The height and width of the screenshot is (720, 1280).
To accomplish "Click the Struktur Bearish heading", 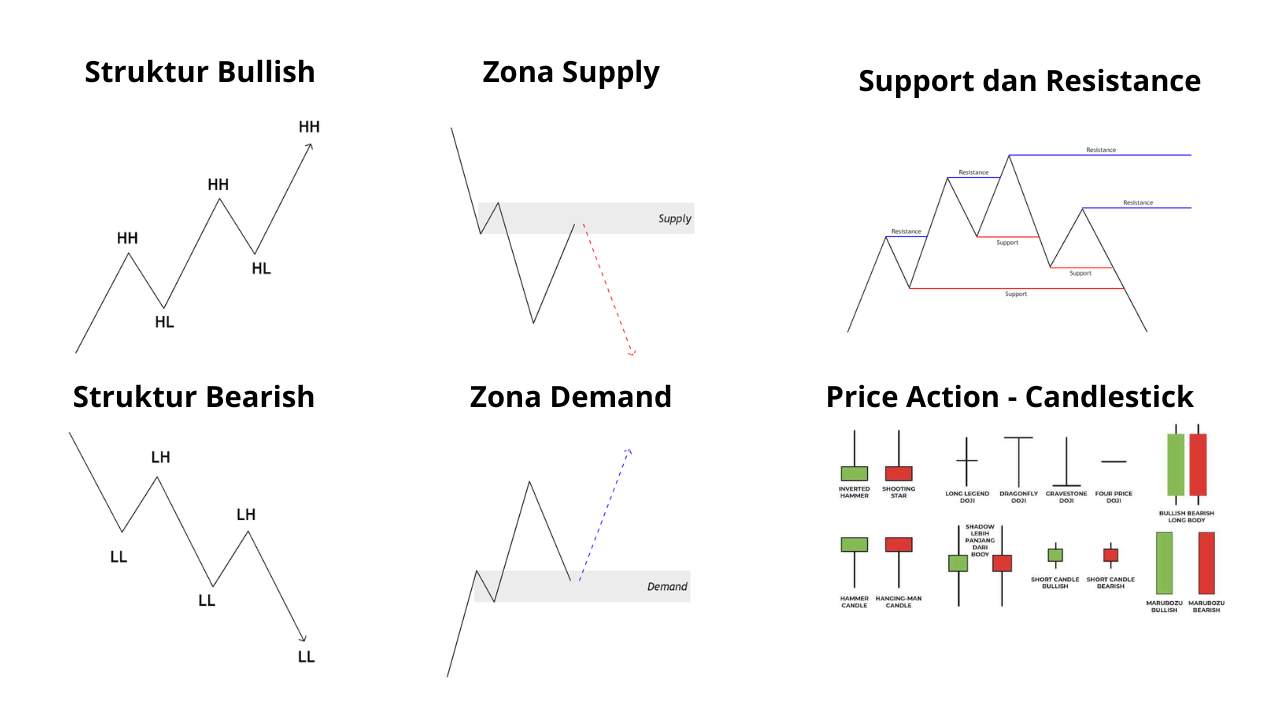I will 194,397.
